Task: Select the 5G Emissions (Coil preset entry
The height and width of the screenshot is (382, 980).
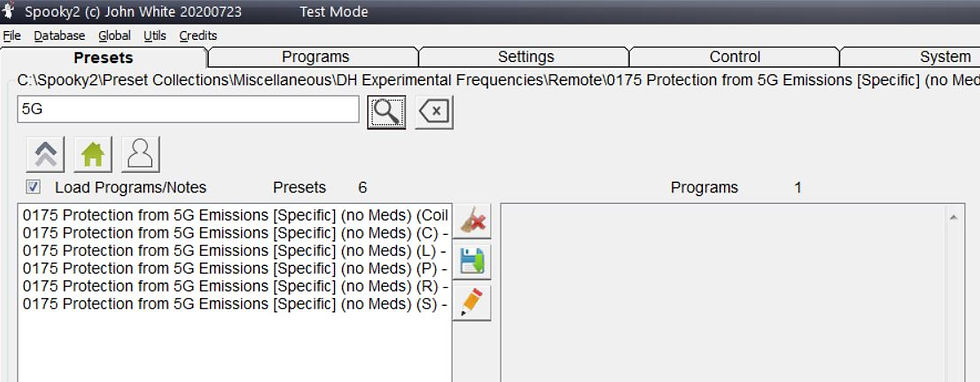Action: pos(236,215)
